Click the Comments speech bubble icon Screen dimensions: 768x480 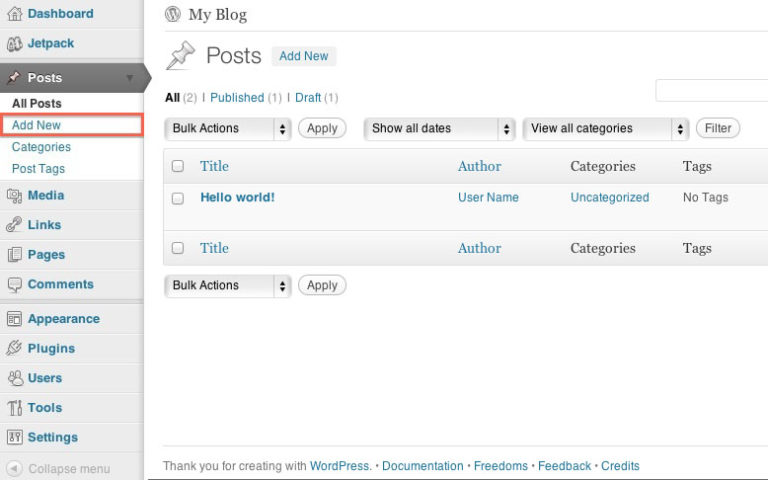[x=14, y=285]
